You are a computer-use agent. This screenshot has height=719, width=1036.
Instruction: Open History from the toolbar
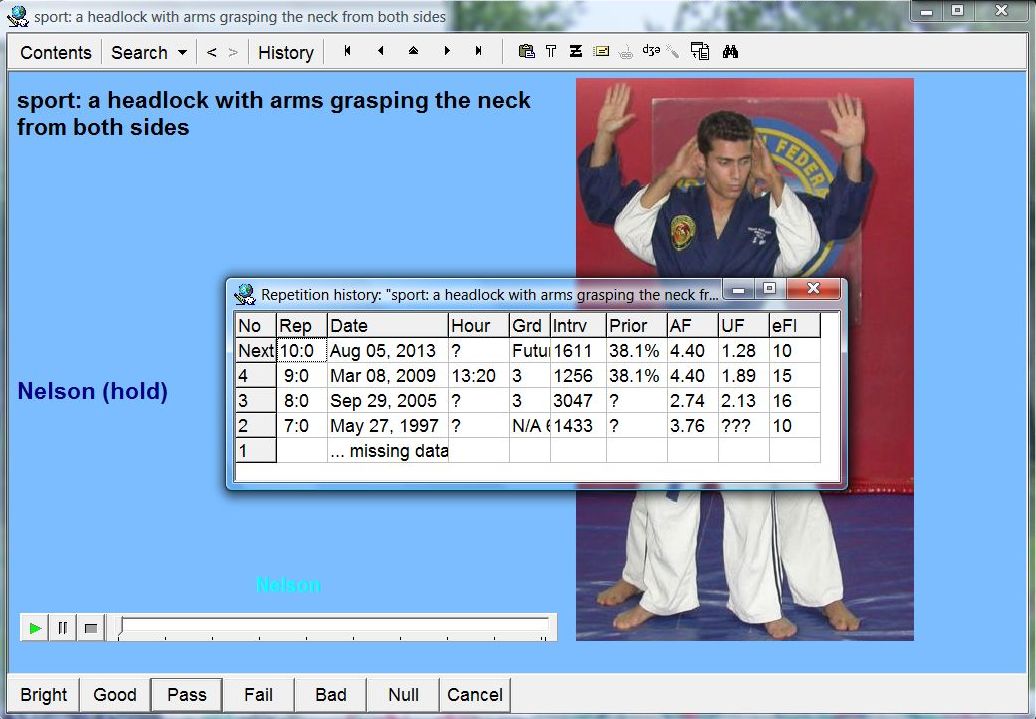[x=285, y=53]
